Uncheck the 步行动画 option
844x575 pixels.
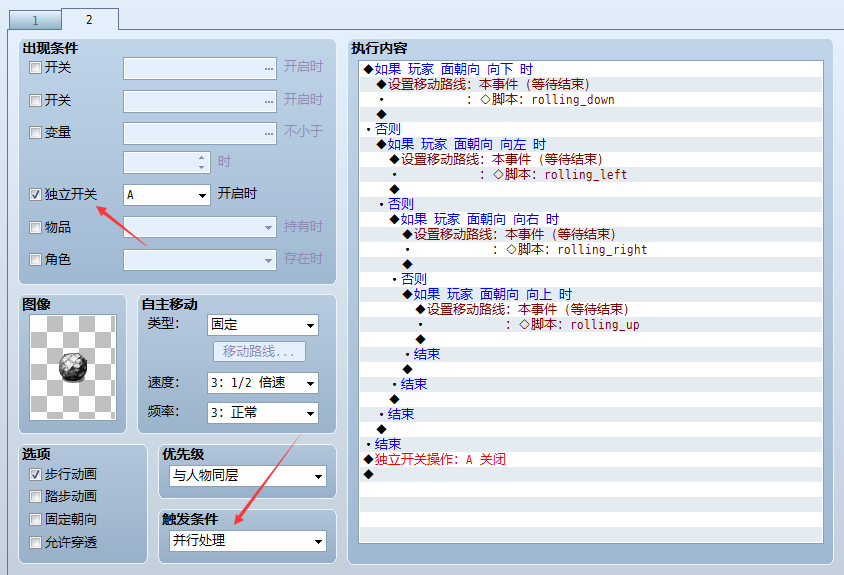(x=36, y=474)
